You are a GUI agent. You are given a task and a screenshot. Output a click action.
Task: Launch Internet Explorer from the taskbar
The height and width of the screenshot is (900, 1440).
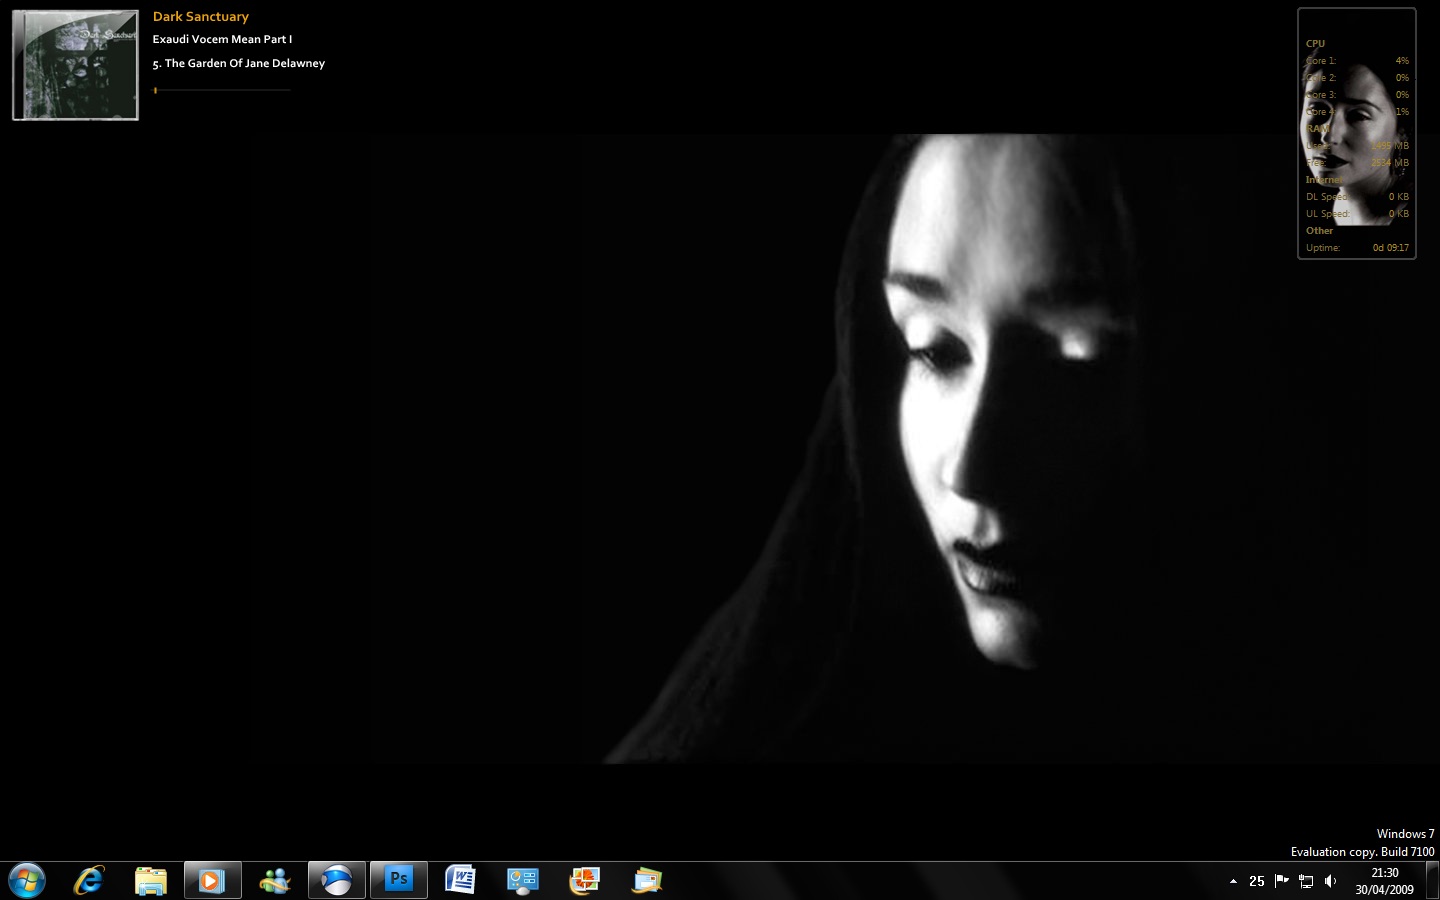click(x=89, y=880)
